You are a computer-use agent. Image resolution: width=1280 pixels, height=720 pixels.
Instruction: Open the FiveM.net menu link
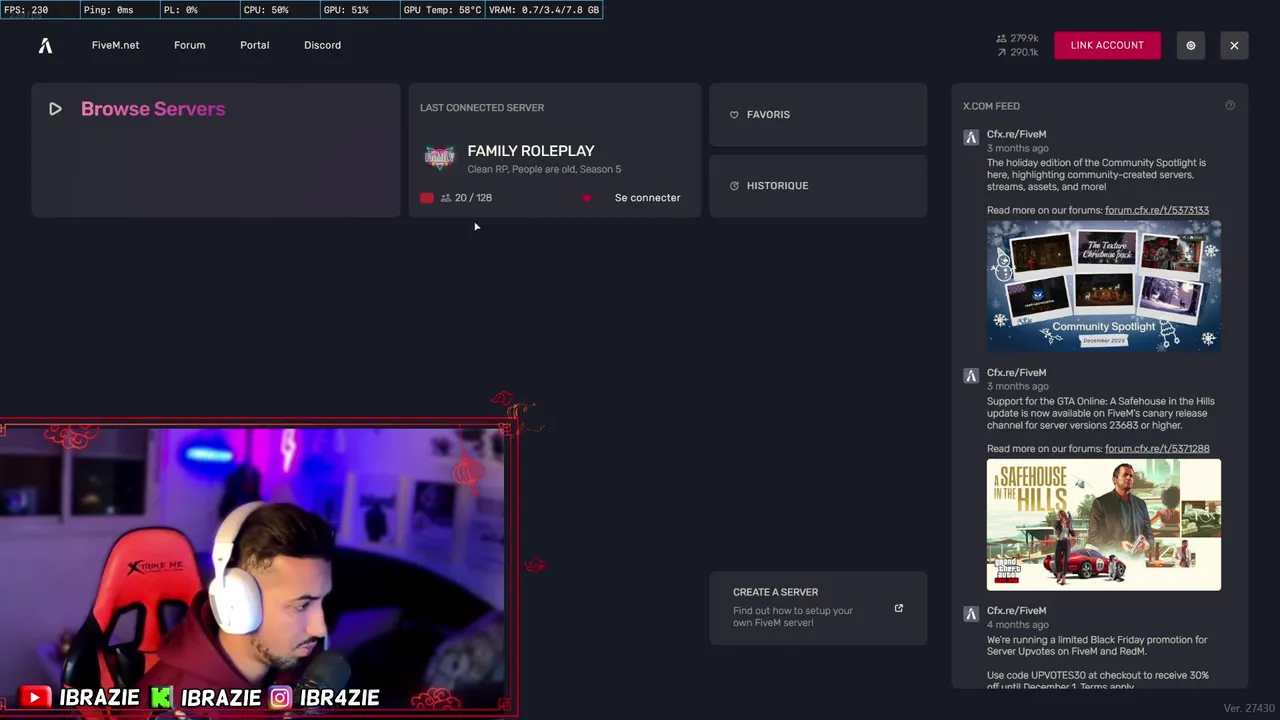[x=115, y=45]
